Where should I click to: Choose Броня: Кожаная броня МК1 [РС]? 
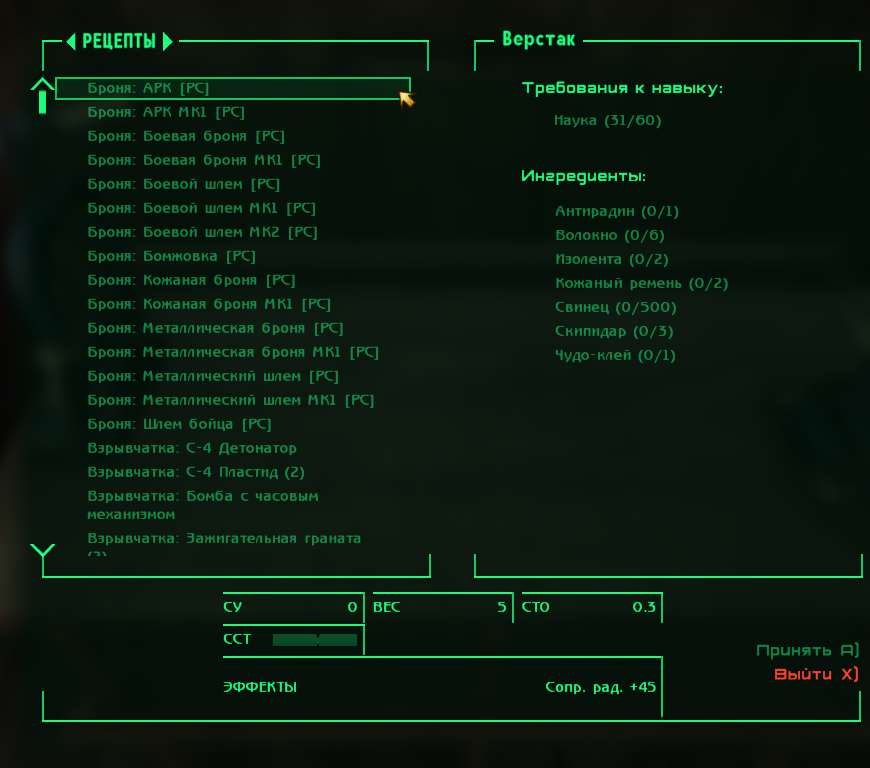point(209,304)
